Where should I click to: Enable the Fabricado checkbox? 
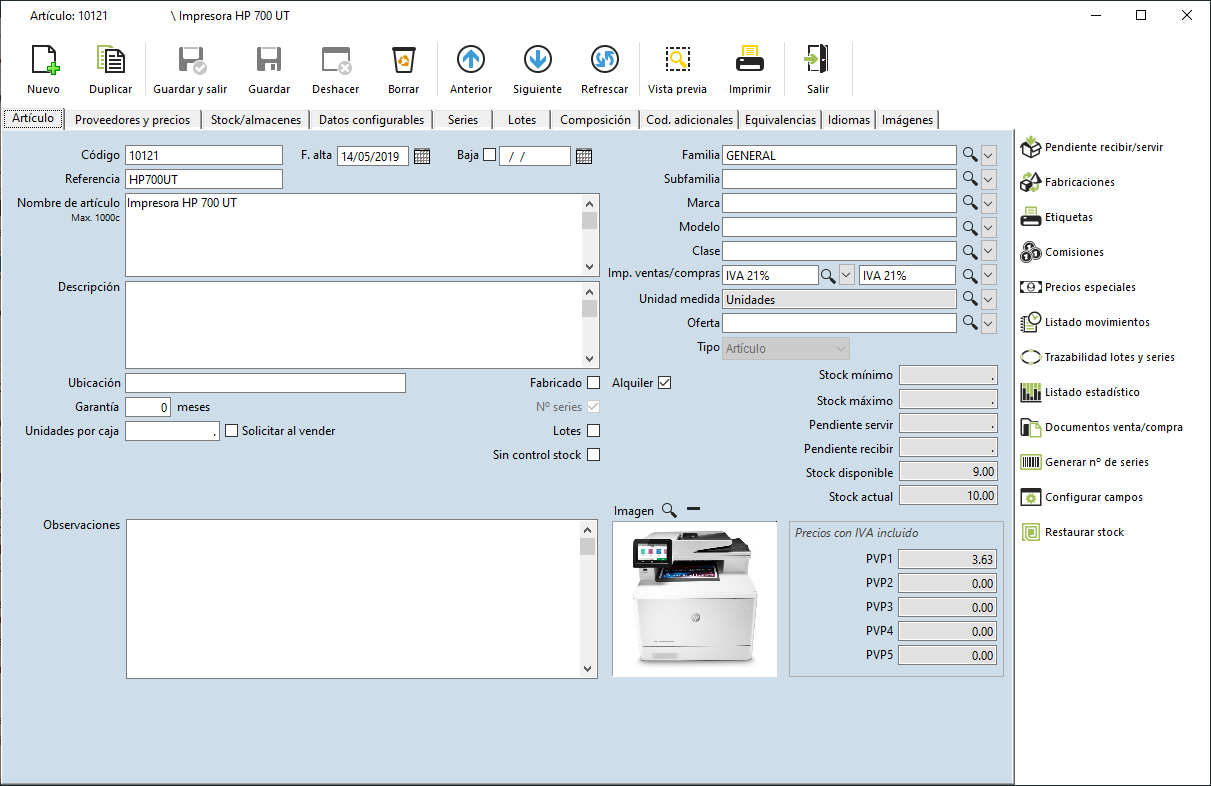(594, 383)
